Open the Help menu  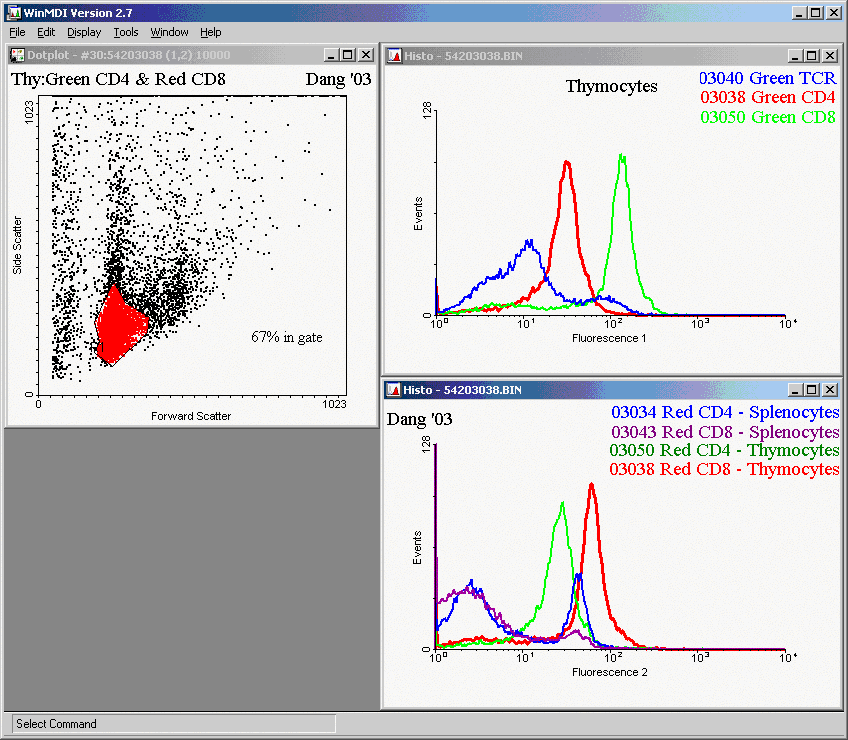(x=210, y=32)
